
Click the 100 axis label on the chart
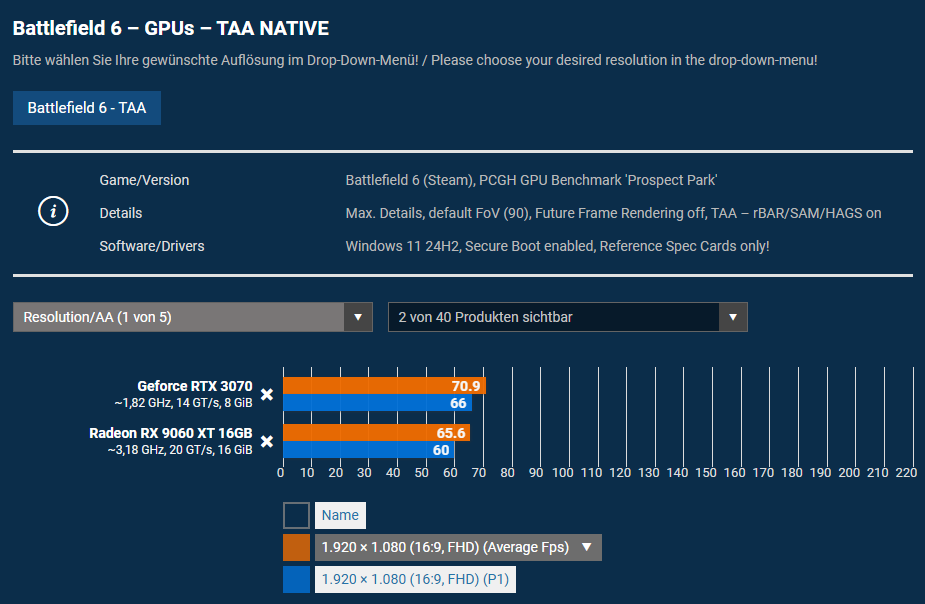click(x=563, y=472)
